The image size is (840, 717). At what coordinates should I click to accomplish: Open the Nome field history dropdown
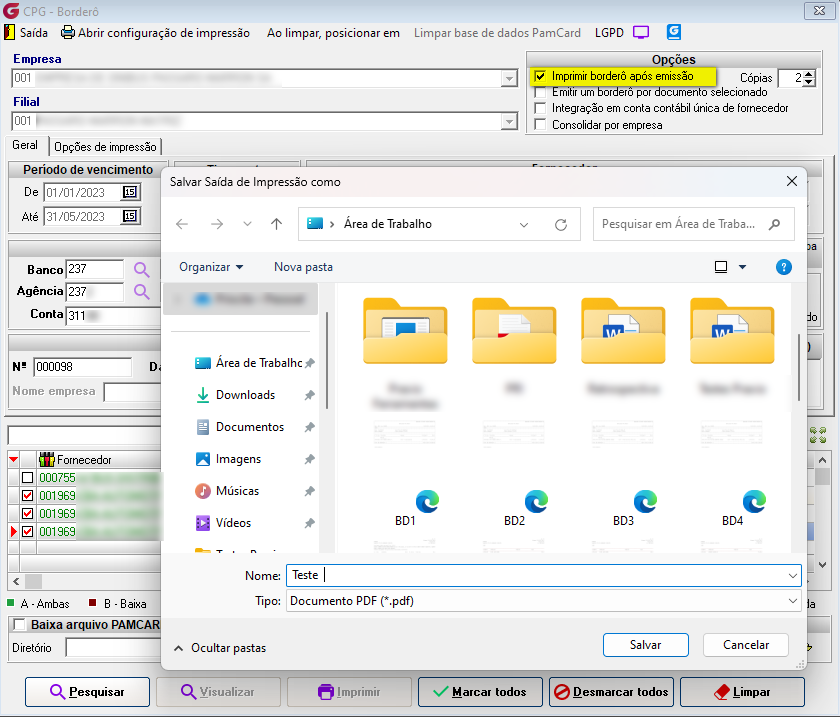pyautogui.click(x=792, y=576)
